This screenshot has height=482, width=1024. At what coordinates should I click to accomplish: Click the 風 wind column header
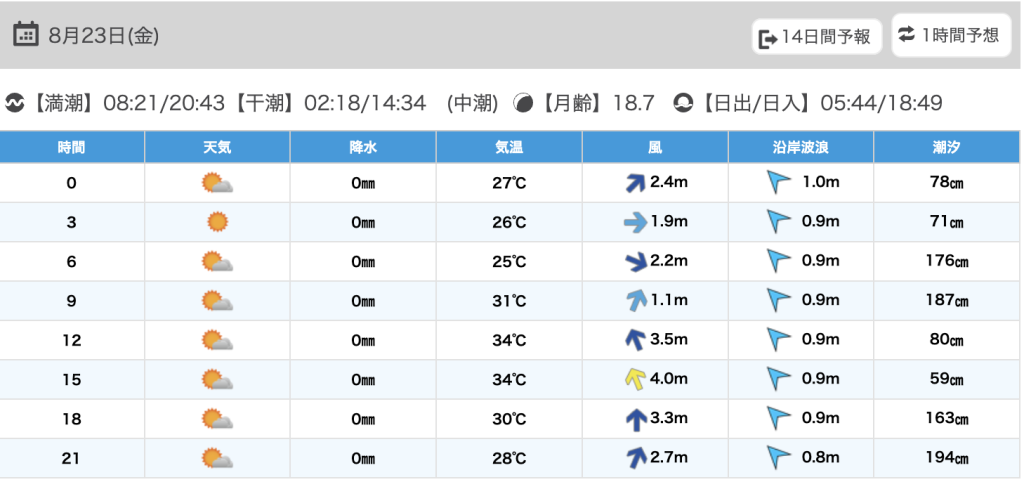coord(655,147)
